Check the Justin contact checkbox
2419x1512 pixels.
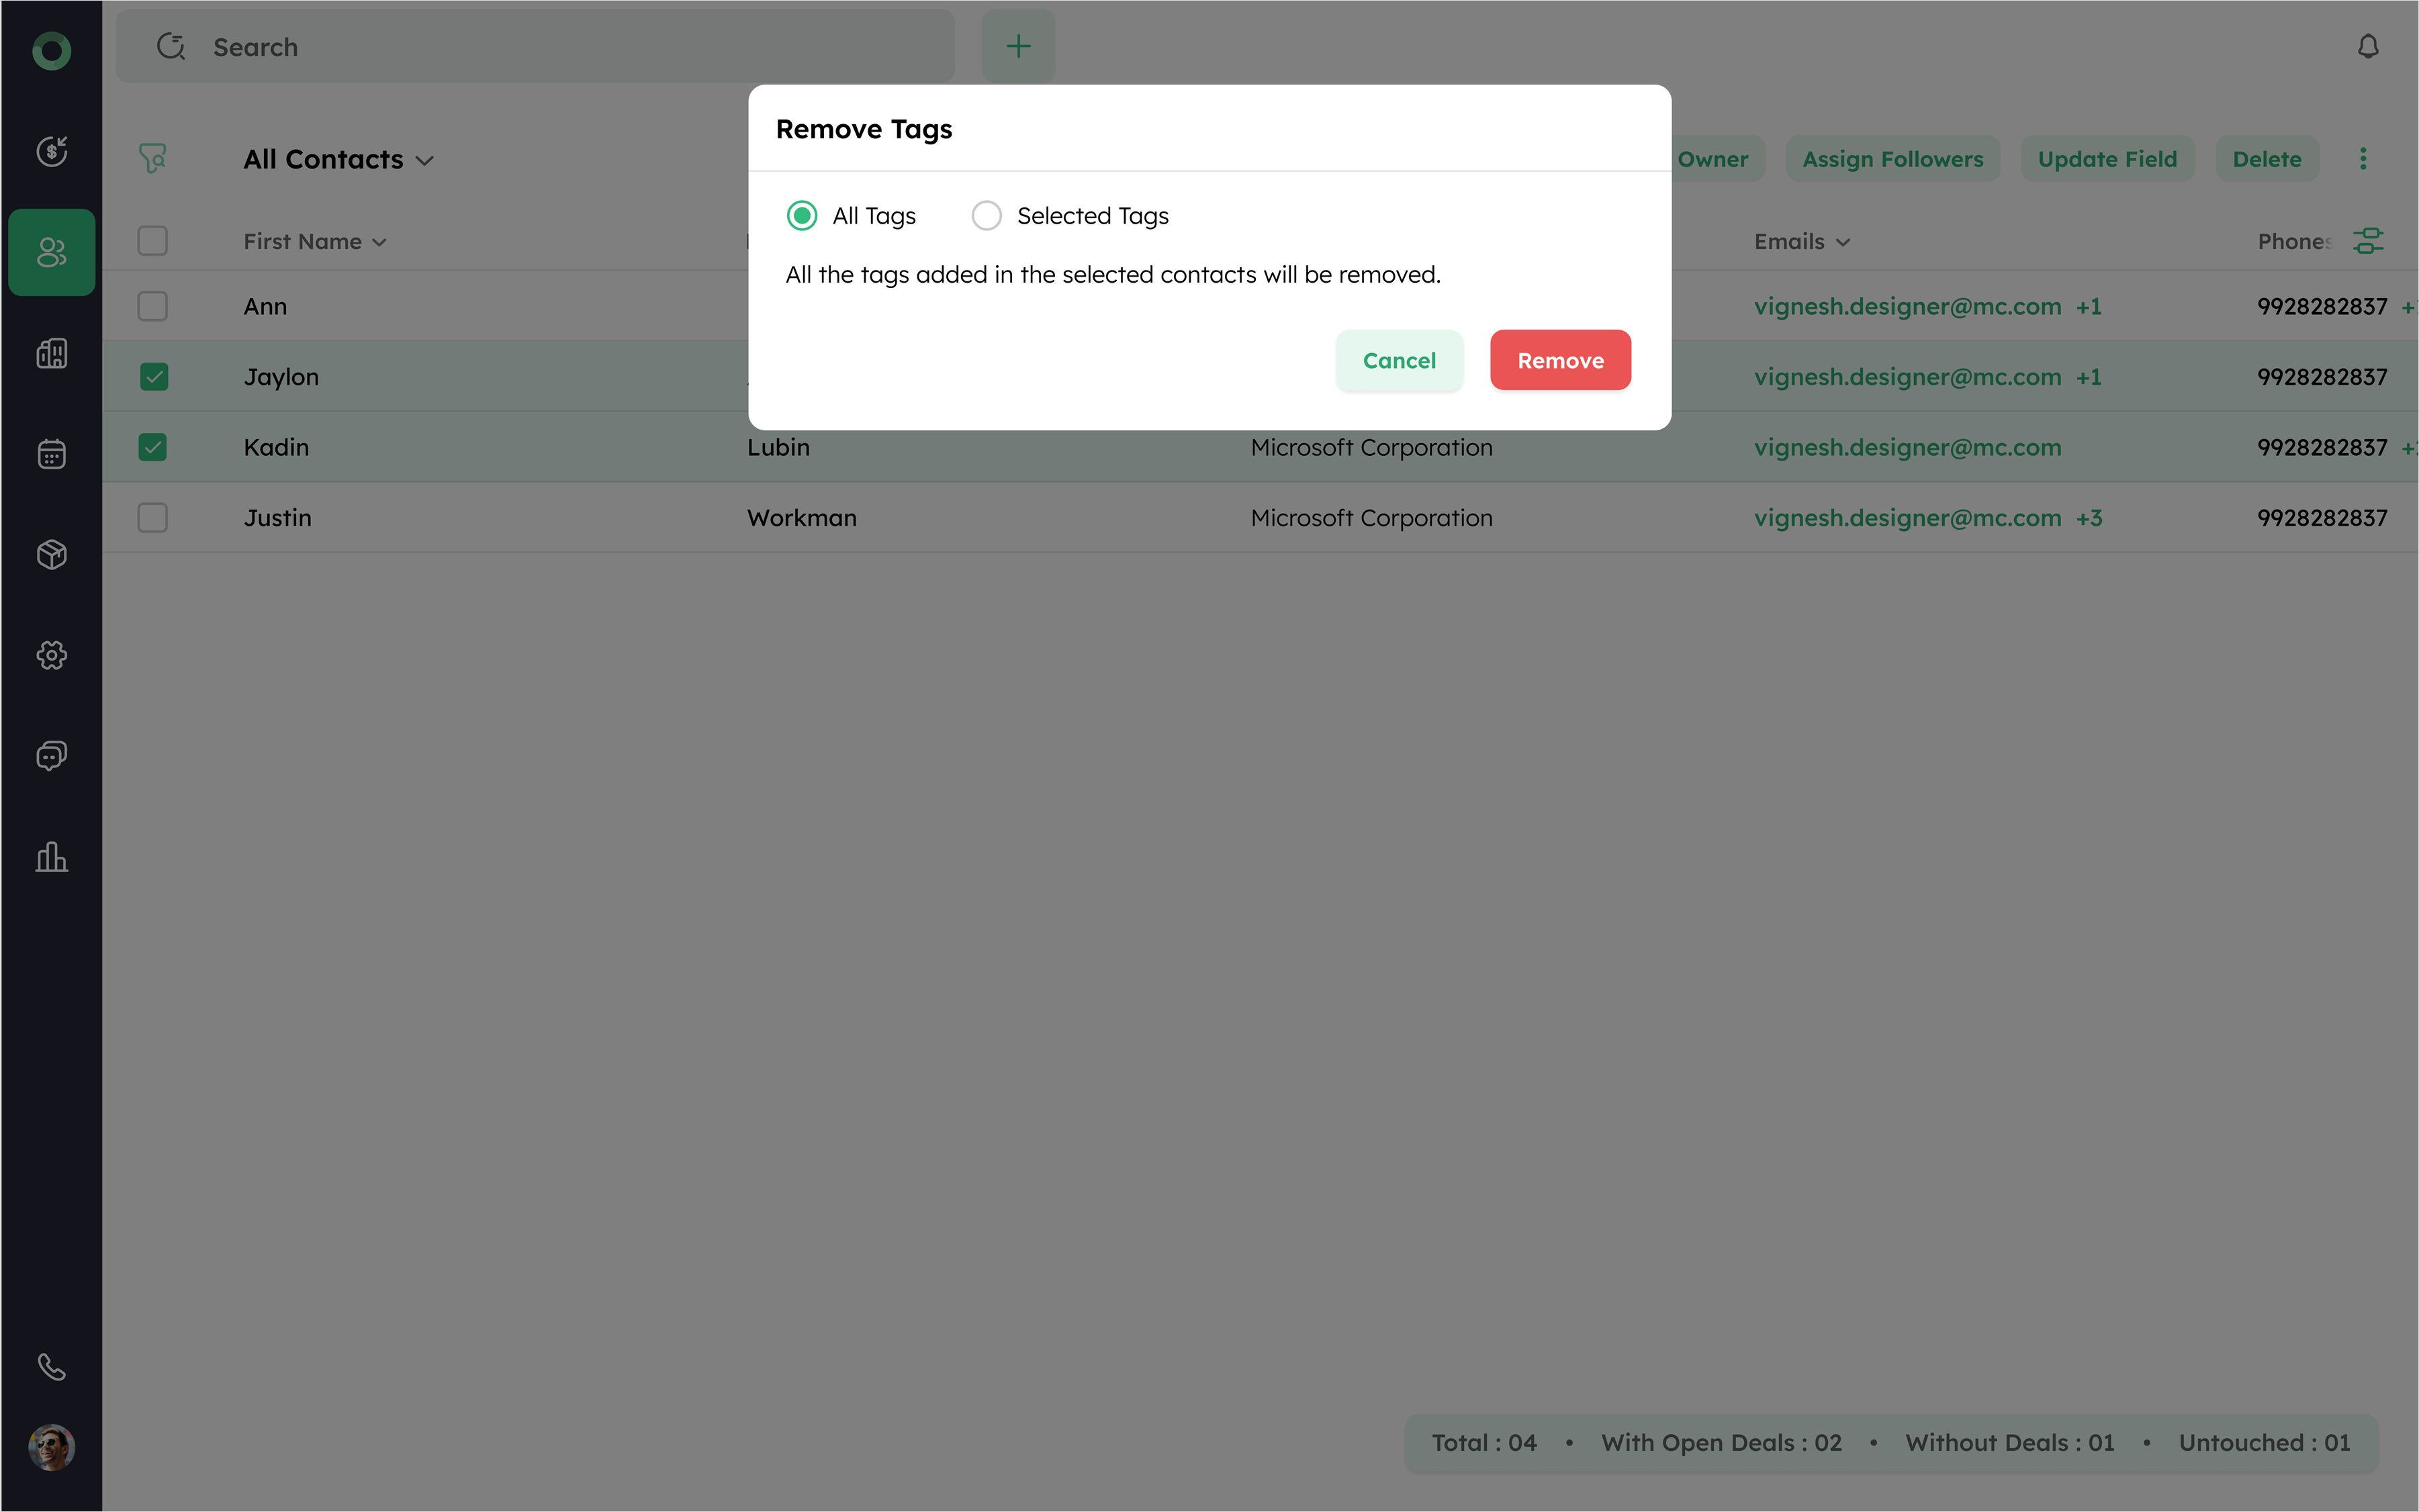pyautogui.click(x=153, y=518)
